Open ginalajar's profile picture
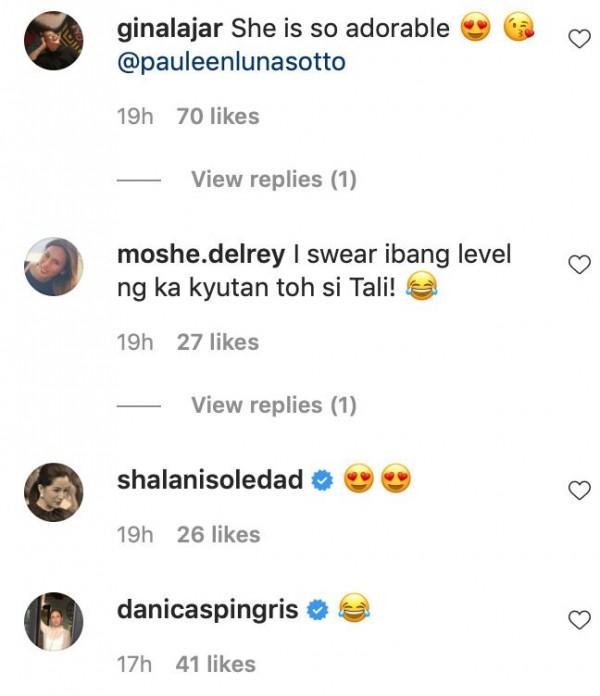600x696 pixels. click(x=54, y=40)
